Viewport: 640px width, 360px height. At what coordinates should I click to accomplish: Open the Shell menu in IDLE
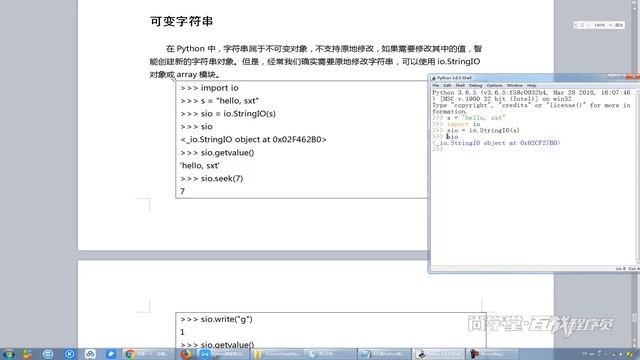click(x=460, y=86)
